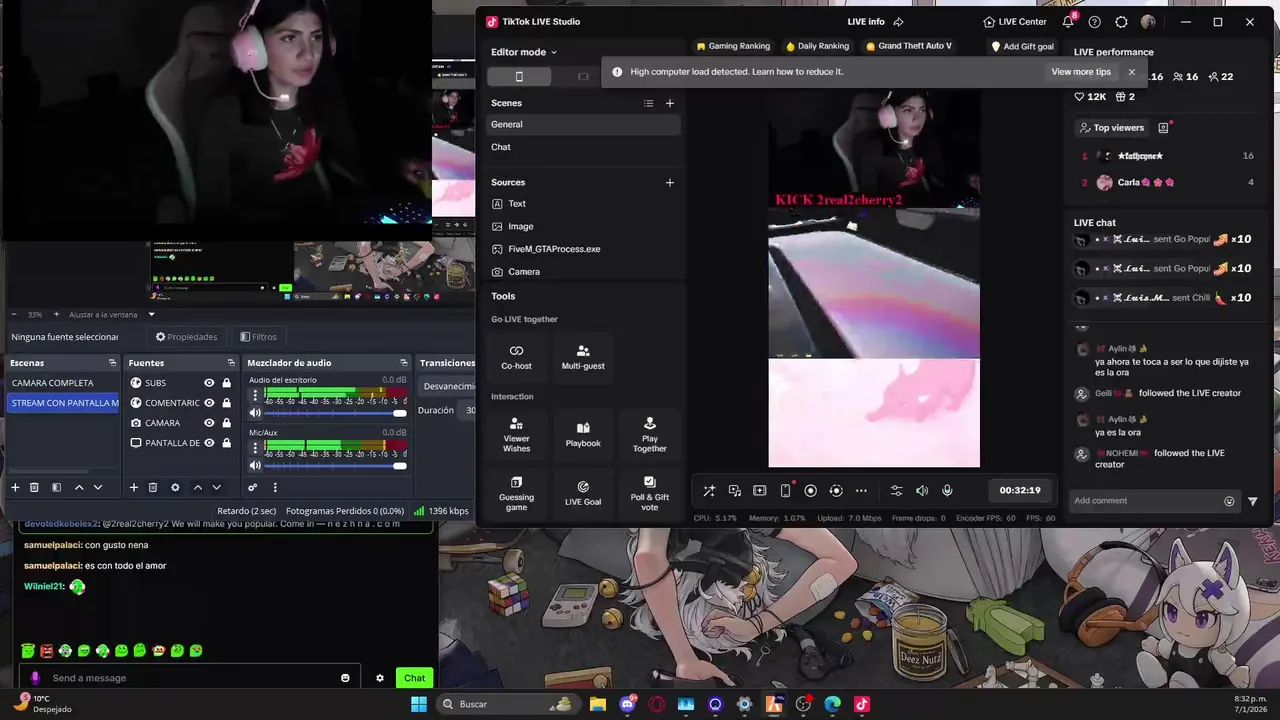
Task: Move selected OBS source up
Action: pyautogui.click(x=197, y=487)
